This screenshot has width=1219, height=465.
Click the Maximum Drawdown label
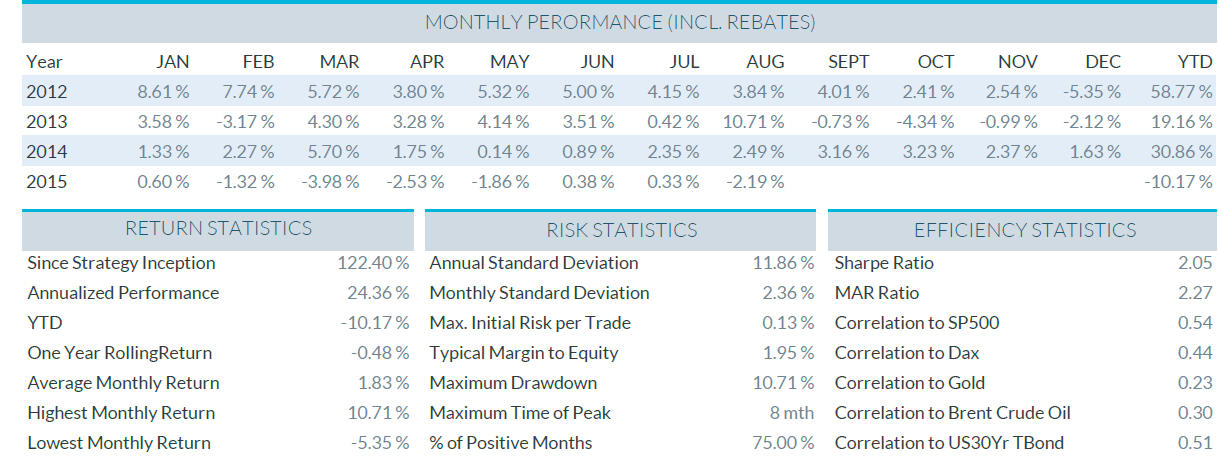tap(513, 383)
